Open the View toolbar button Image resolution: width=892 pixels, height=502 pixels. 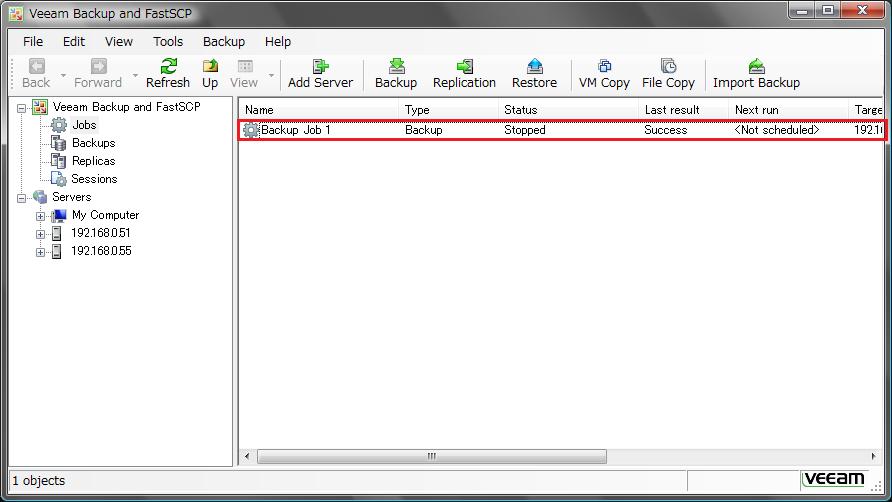245,73
